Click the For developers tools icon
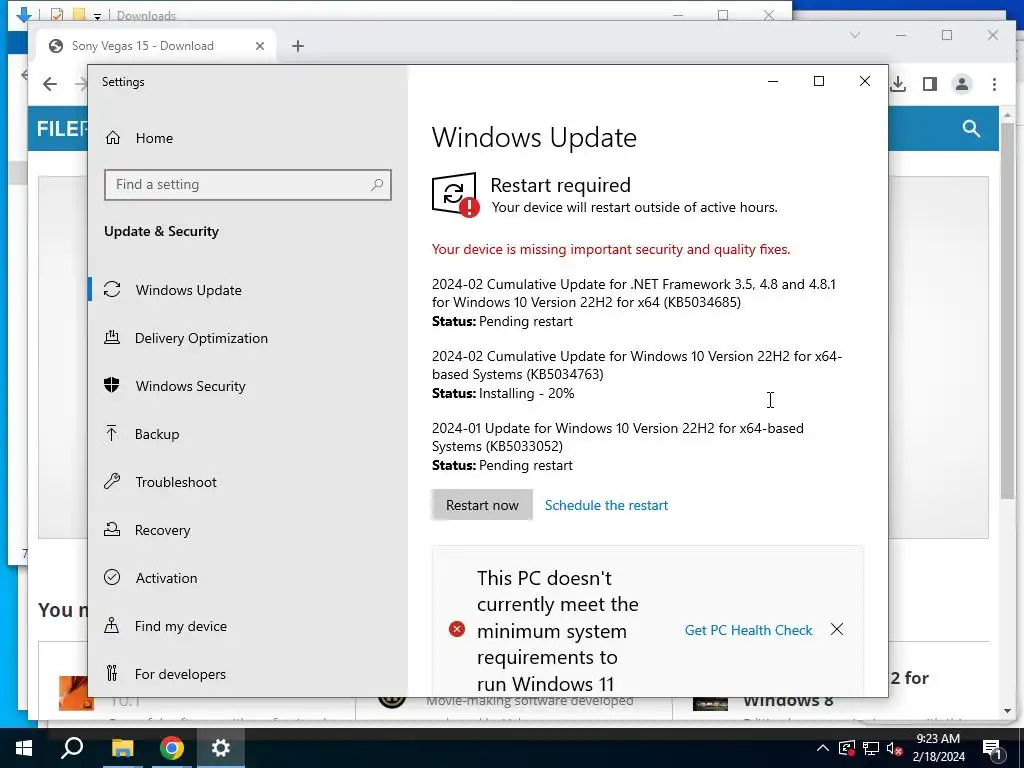The height and width of the screenshot is (768, 1024). pos(112,673)
